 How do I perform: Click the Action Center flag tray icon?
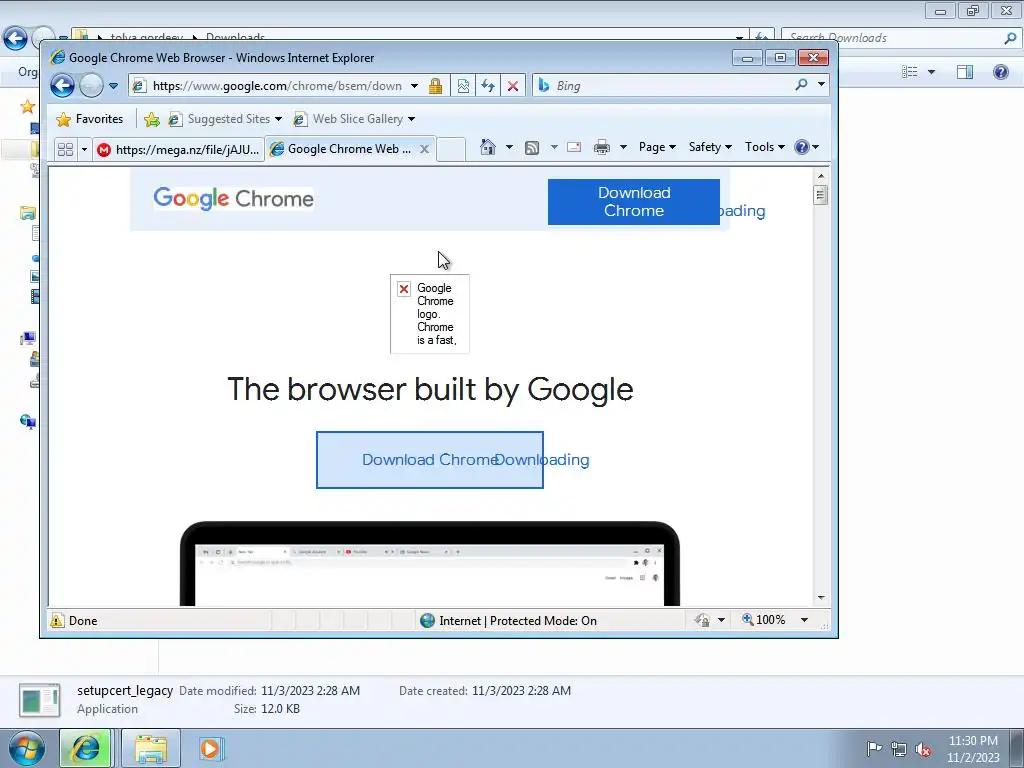(874, 748)
